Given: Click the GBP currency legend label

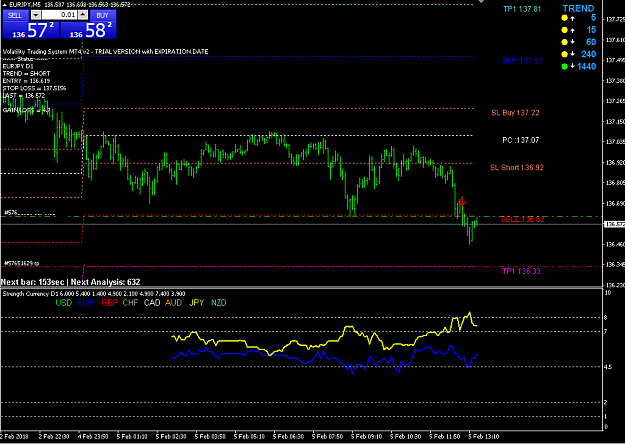Looking at the screenshot, I should (110, 303).
